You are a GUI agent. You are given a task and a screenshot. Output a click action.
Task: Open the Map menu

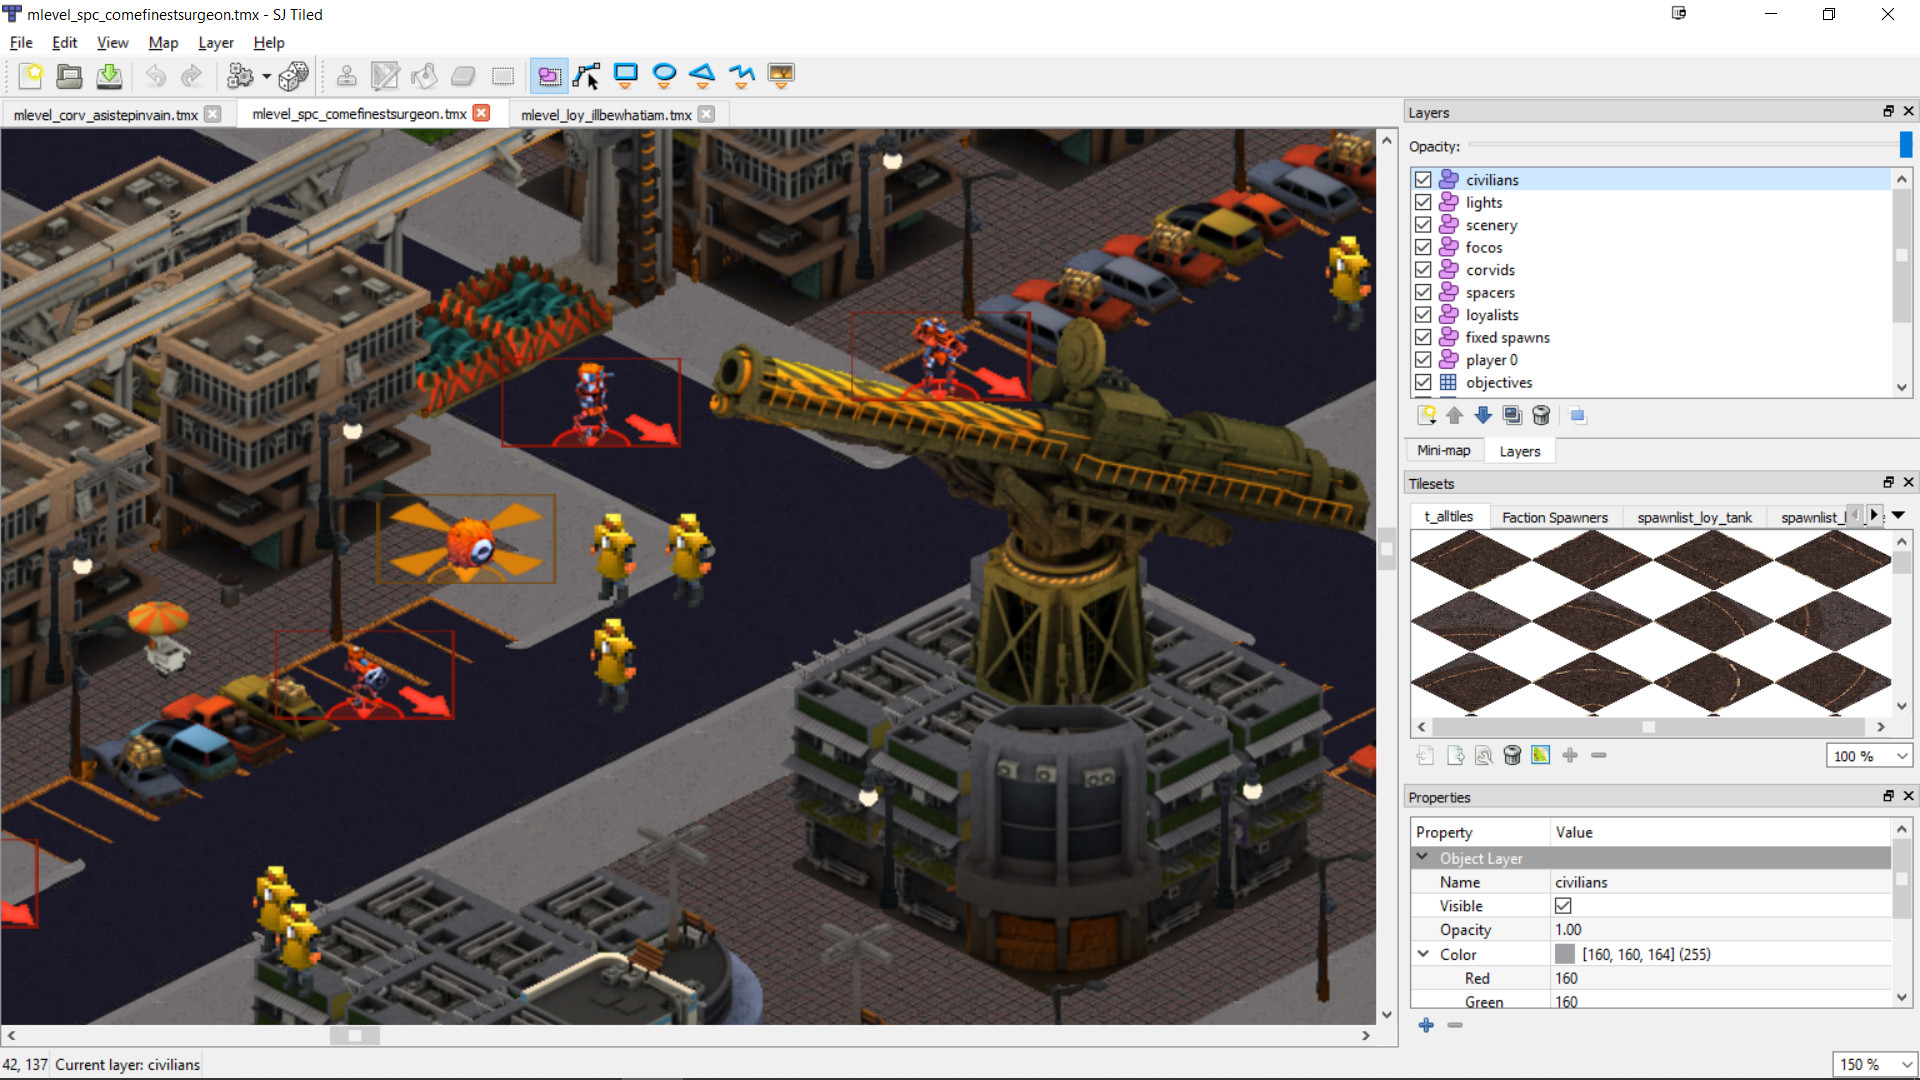coord(162,42)
